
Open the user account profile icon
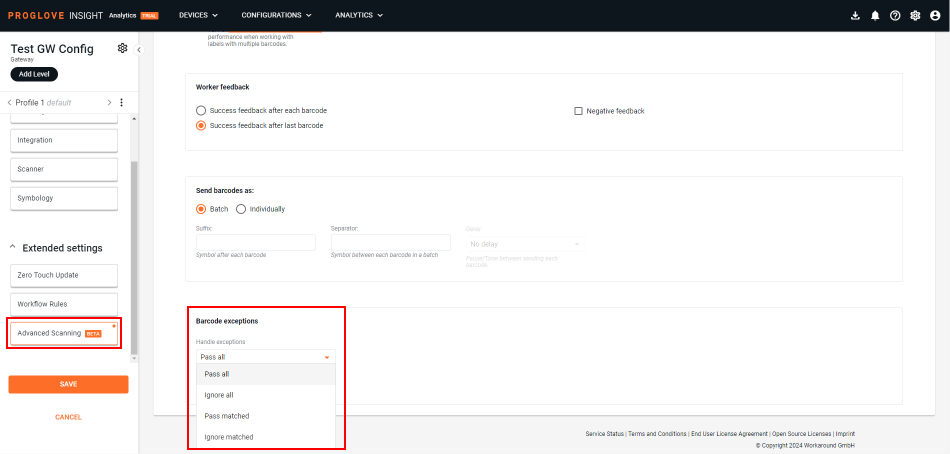(x=935, y=16)
